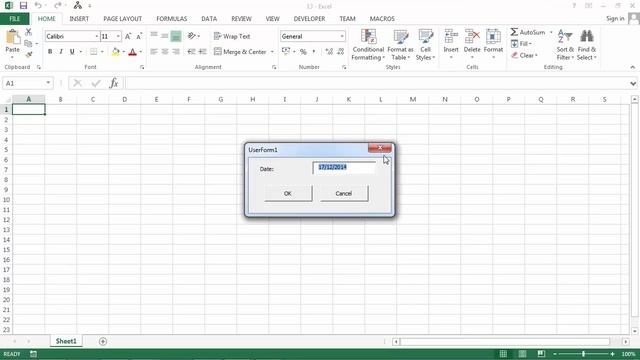Screen dimensions: 640x360
Task: Click the Center alignment icon
Action: [165, 52]
